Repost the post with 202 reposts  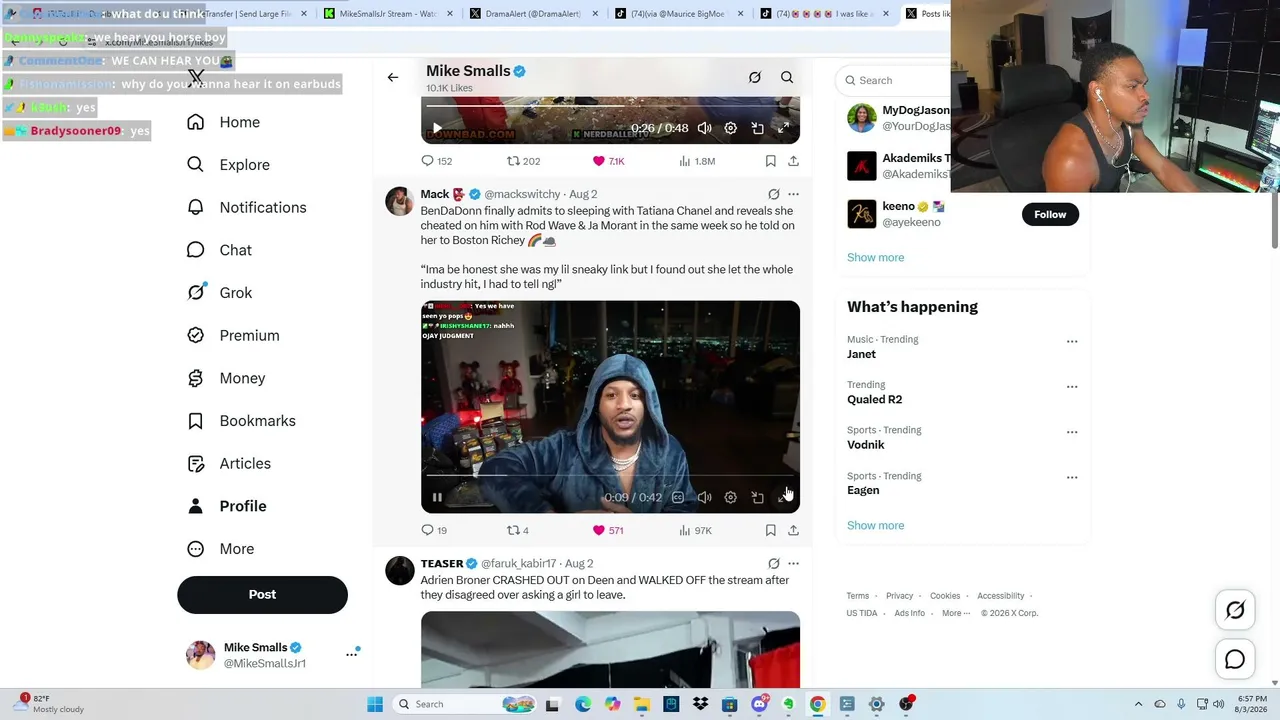click(523, 161)
